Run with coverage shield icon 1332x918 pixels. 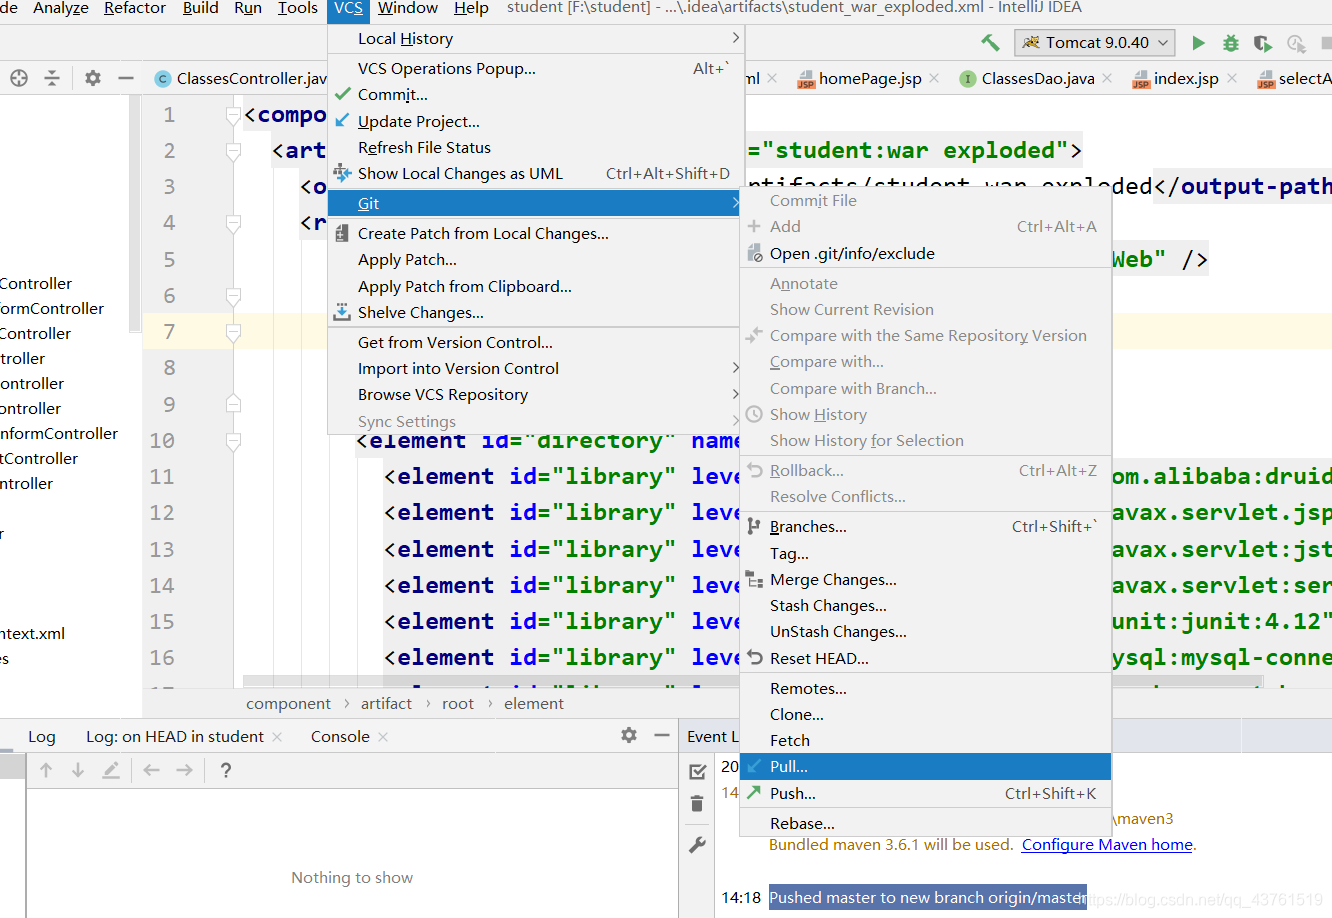coord(1263,43)
